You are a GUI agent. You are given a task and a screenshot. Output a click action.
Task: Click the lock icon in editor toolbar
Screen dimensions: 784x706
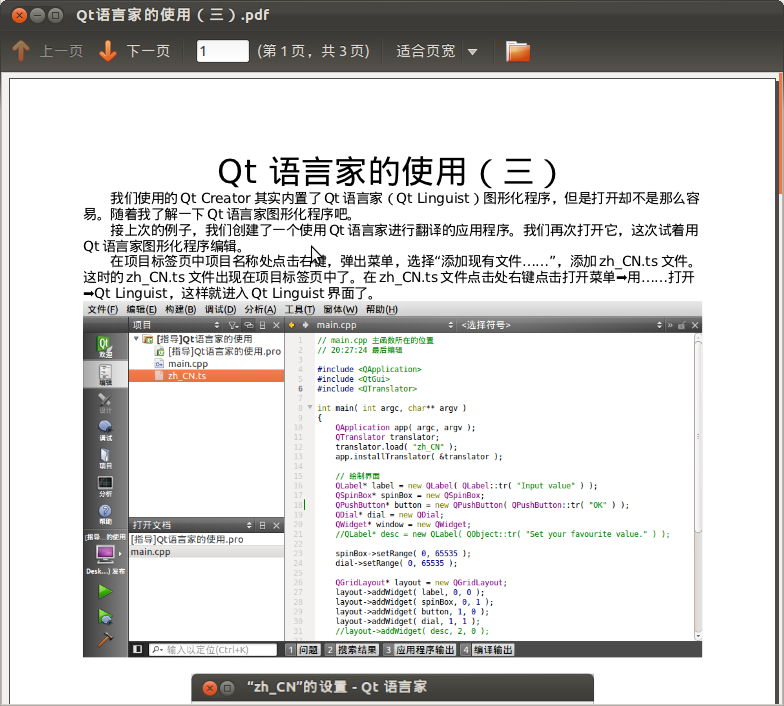[682, 326]
